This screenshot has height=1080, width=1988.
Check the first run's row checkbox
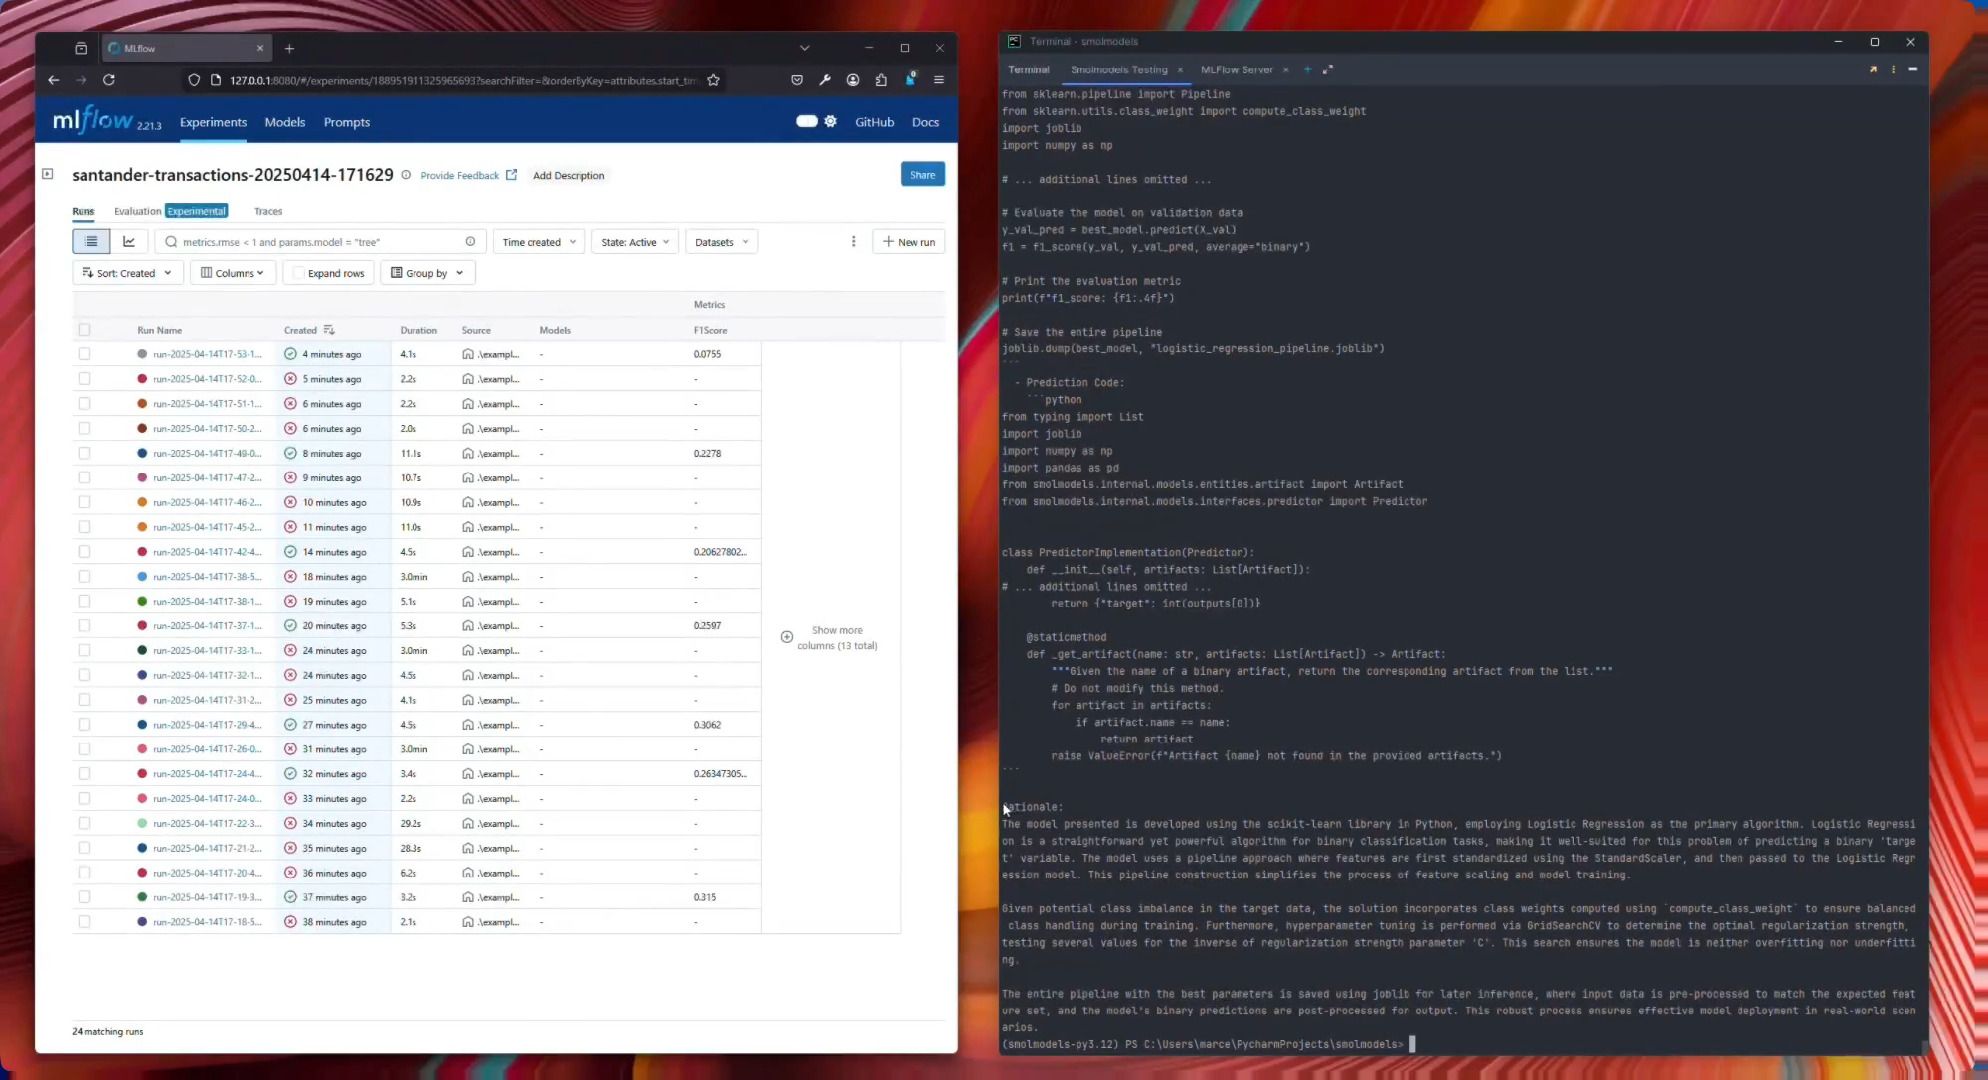[x=85, y=353]
